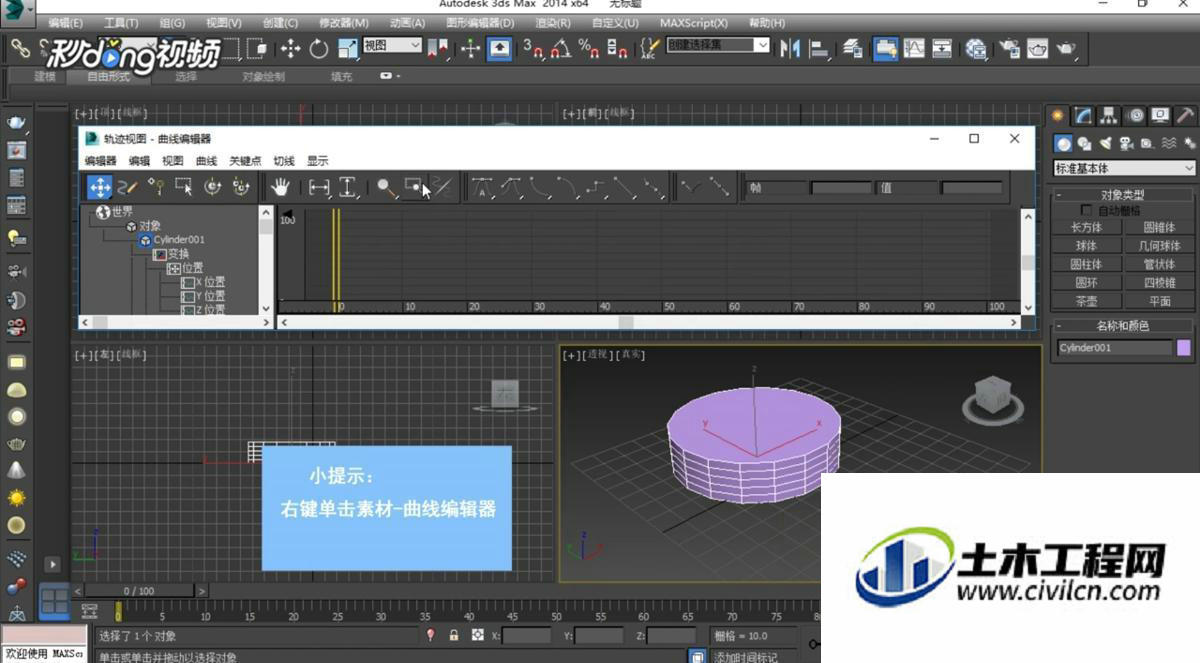The height and width of the screenshot is (663, 1200).
Task: Open the 编辑器 menu in Curve Editor
Action: 100,161
